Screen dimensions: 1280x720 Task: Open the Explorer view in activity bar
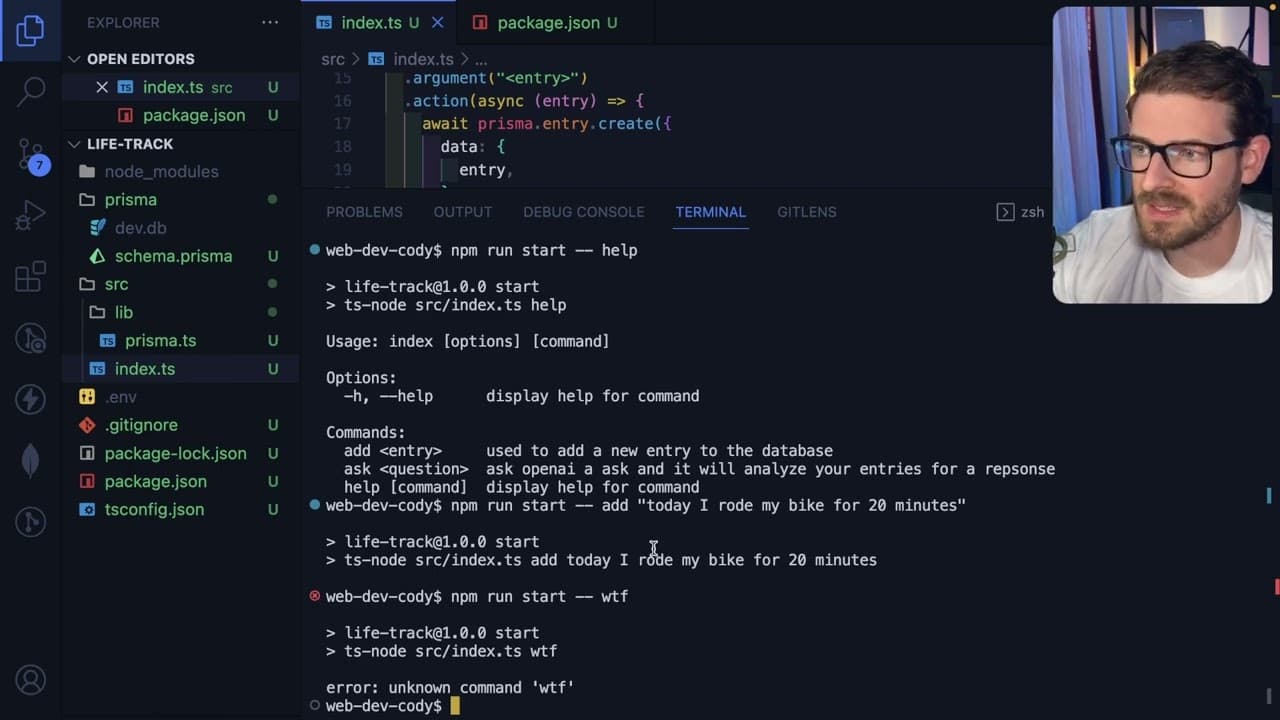coord(30,30)
